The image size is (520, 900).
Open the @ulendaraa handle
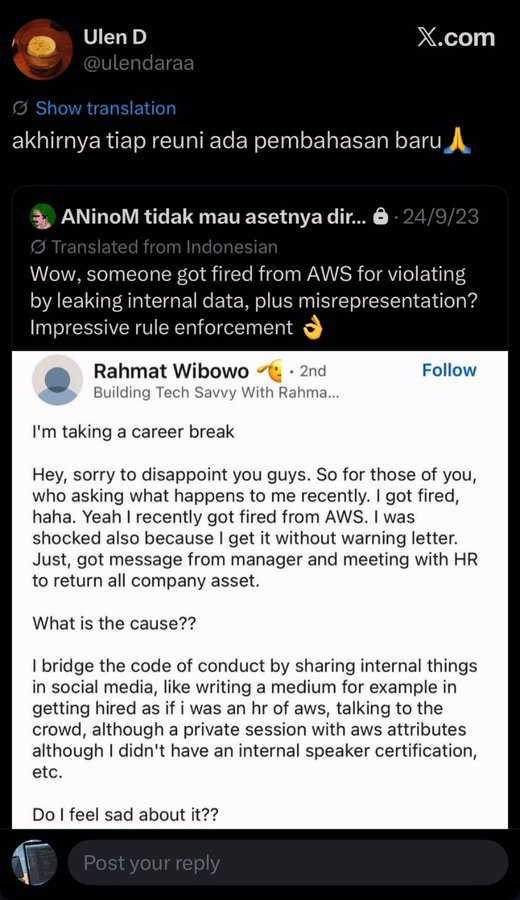138,63
